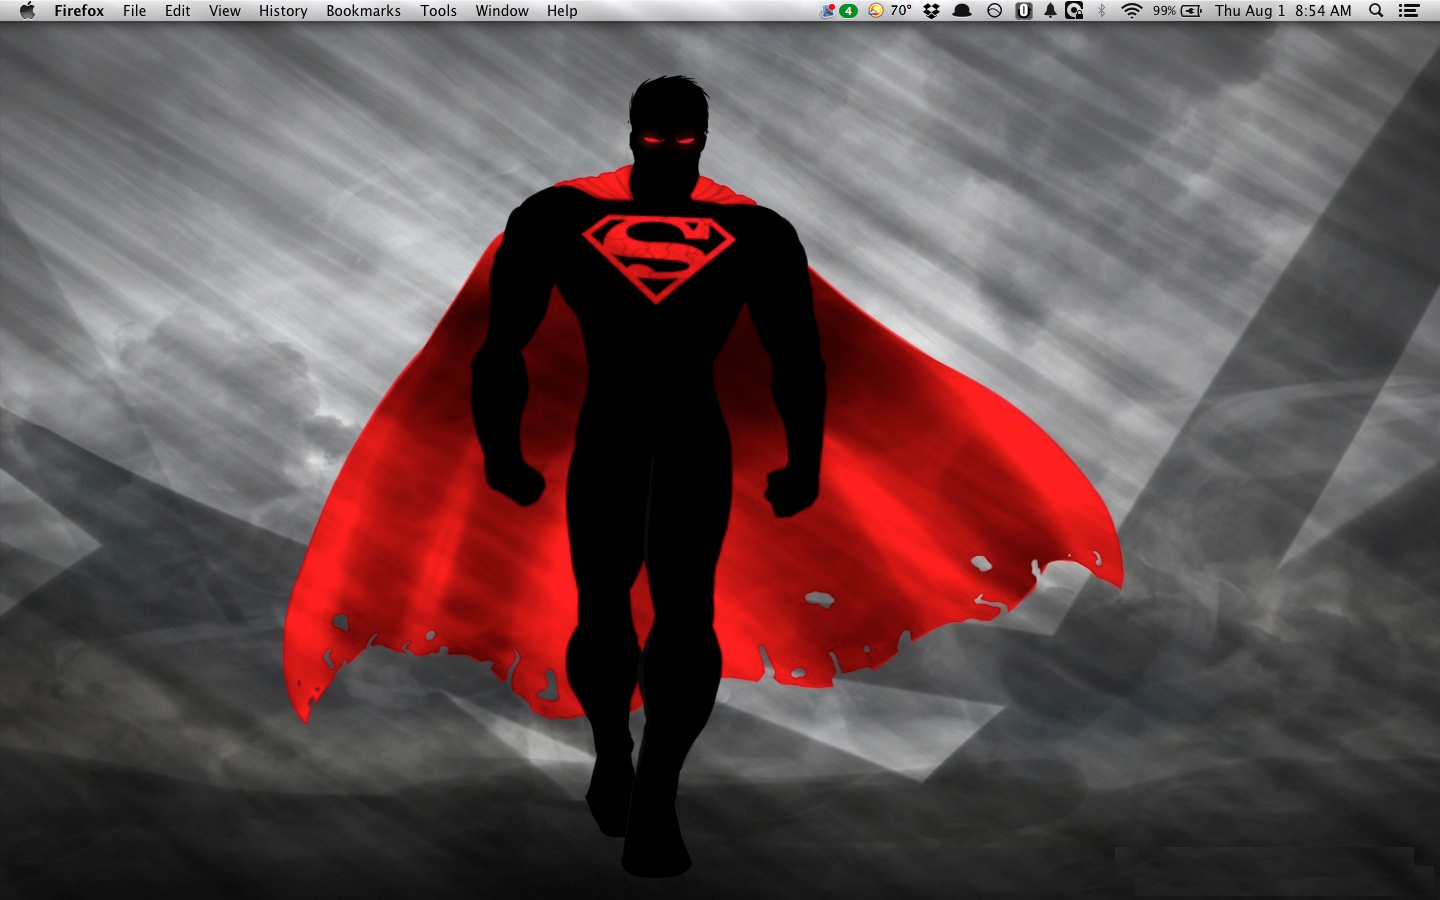Open the History menu

tap(283, 11)
